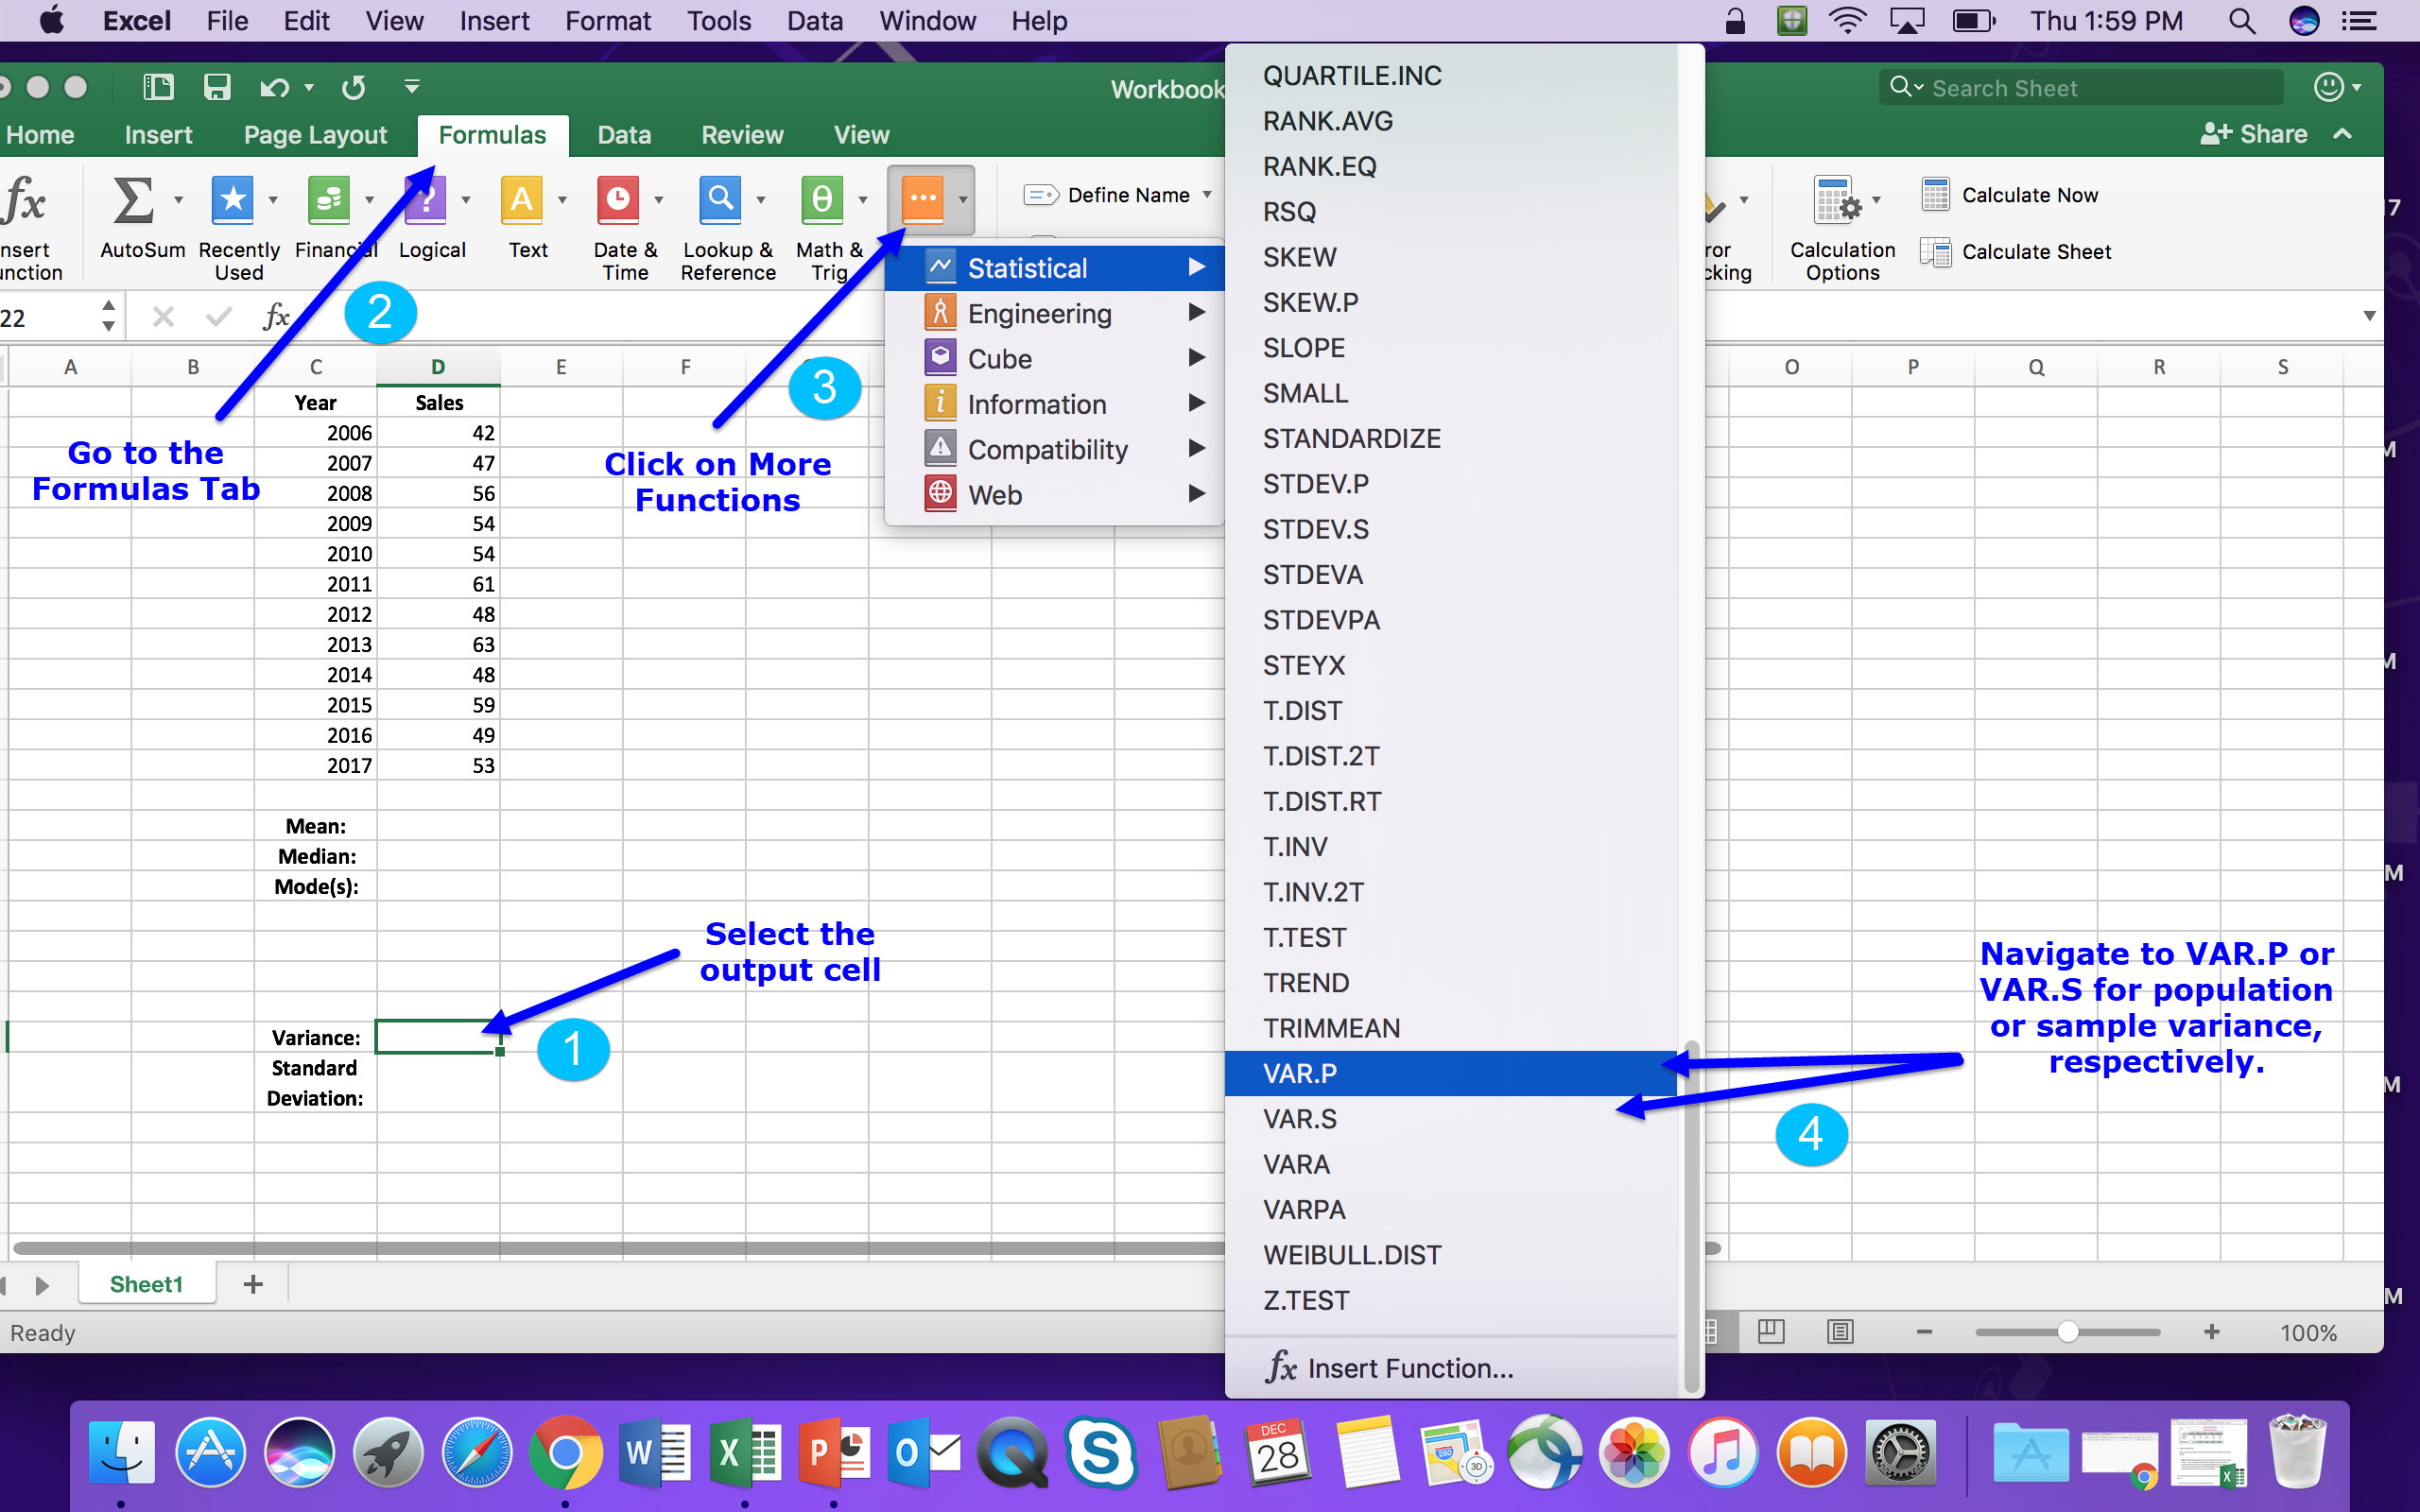Open the Recently Used functions icon
The image size is (2420, 1512).
(233, 201)
